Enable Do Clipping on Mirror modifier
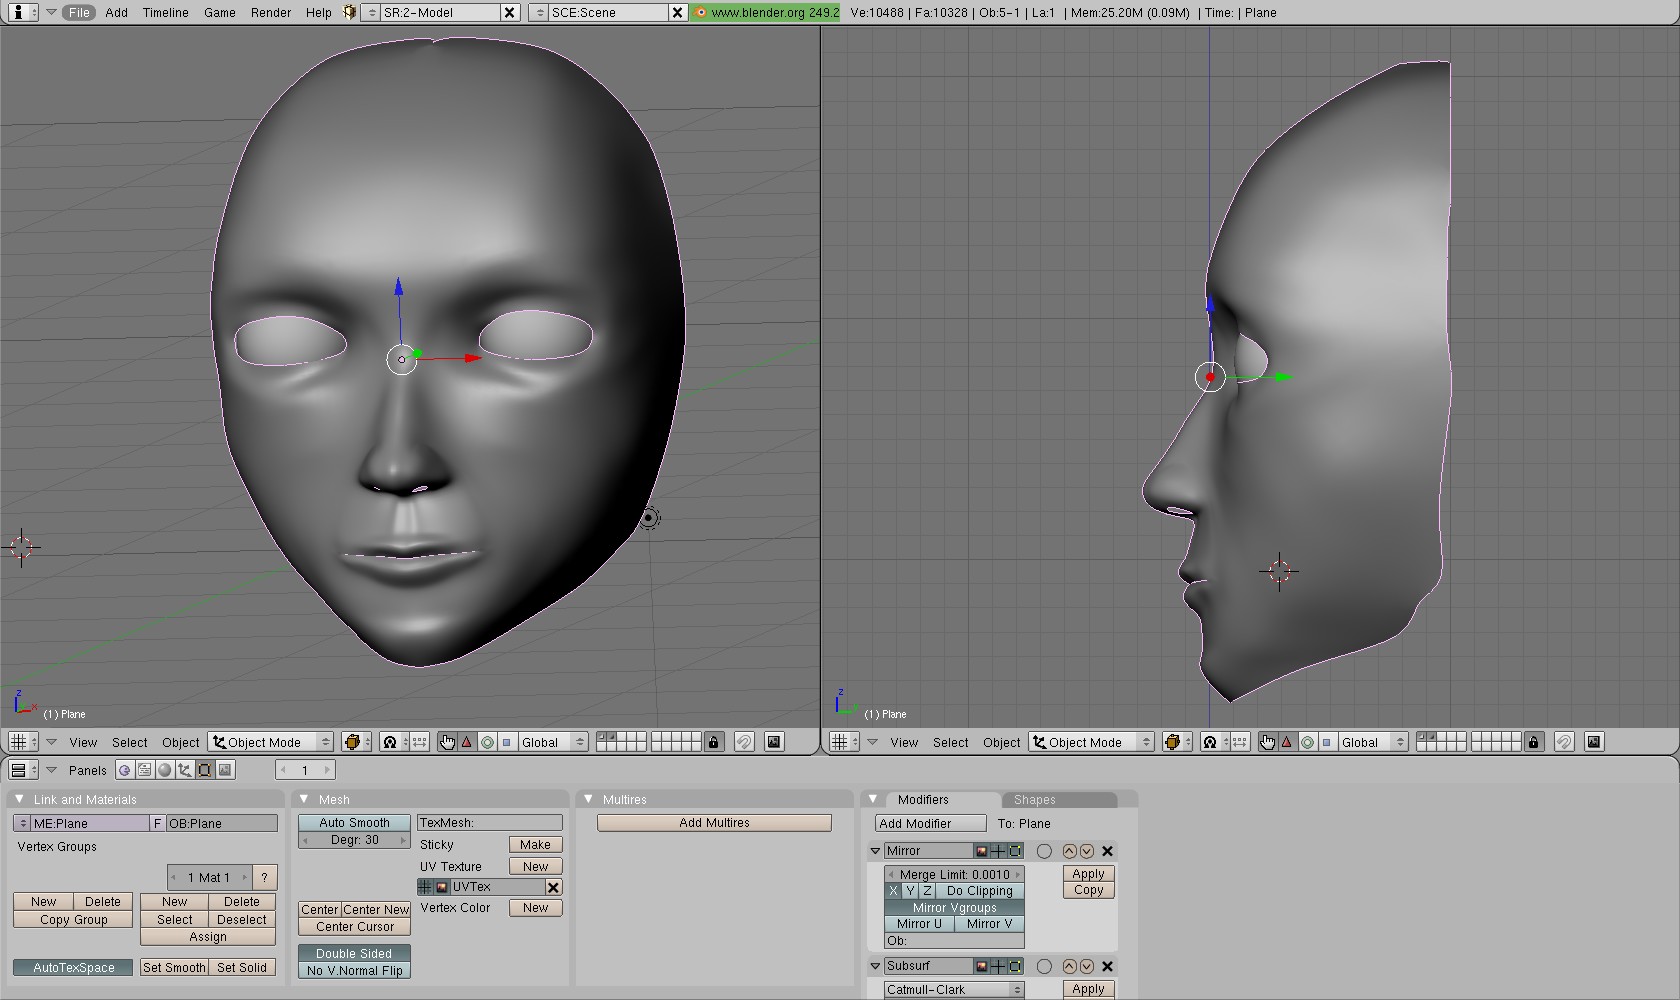This screenshot has width=1680, height=1000. [x=979, y=891]
